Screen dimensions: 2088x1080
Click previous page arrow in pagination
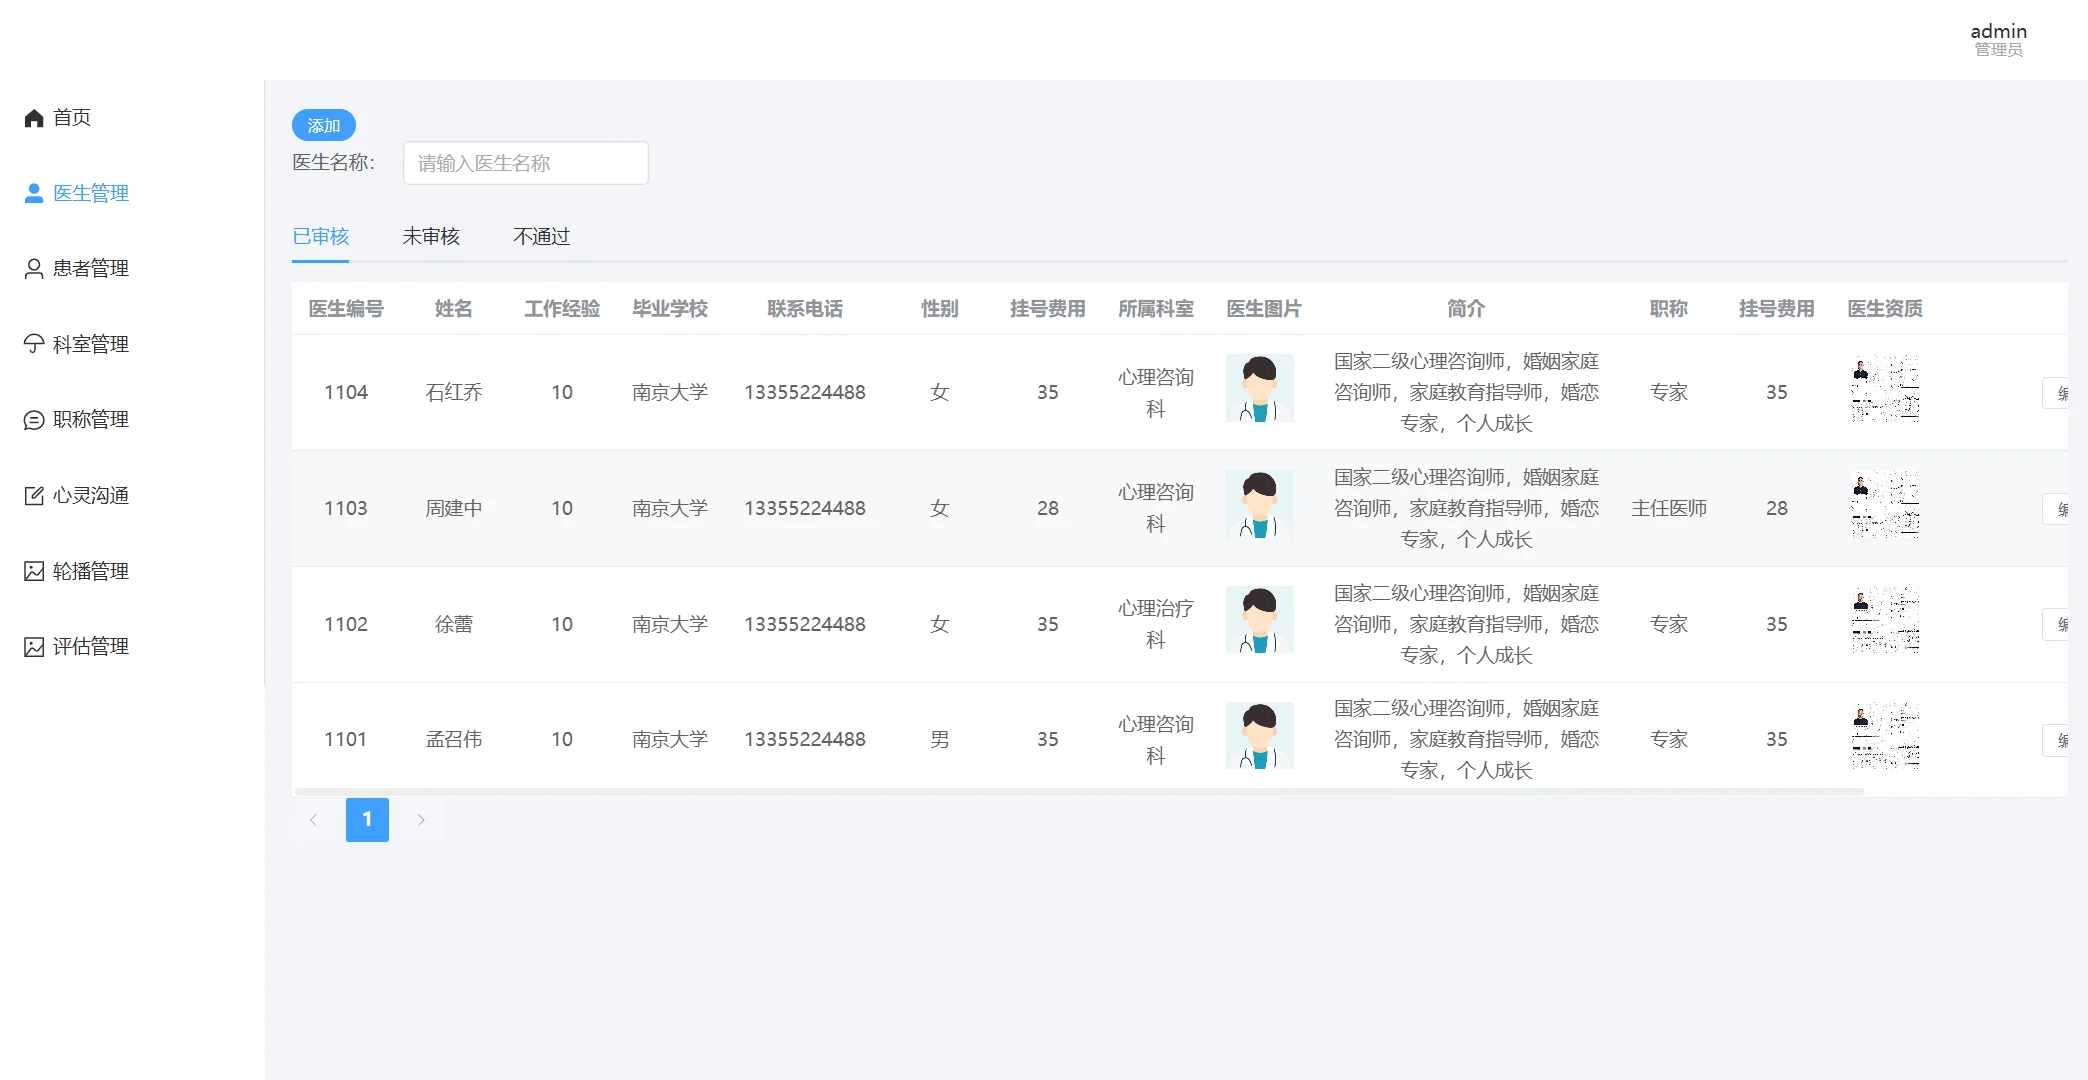pos(313,820)
